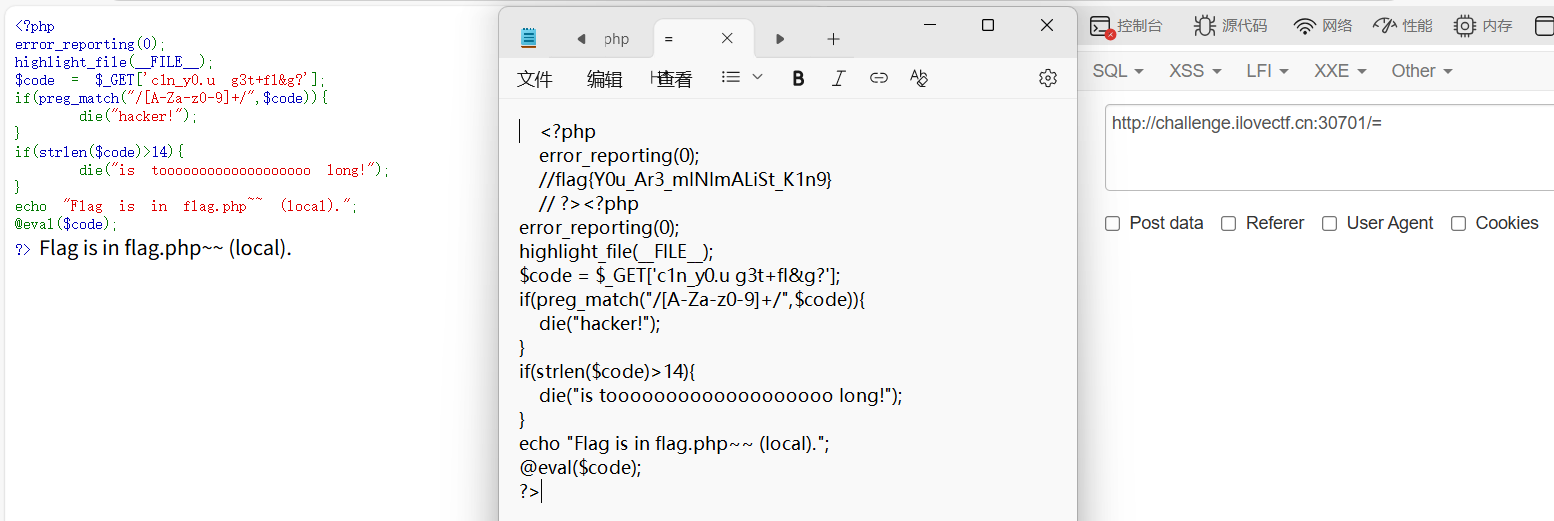Close the '=' tab in Notepad
1554x521 pixels.
(727, 39)
